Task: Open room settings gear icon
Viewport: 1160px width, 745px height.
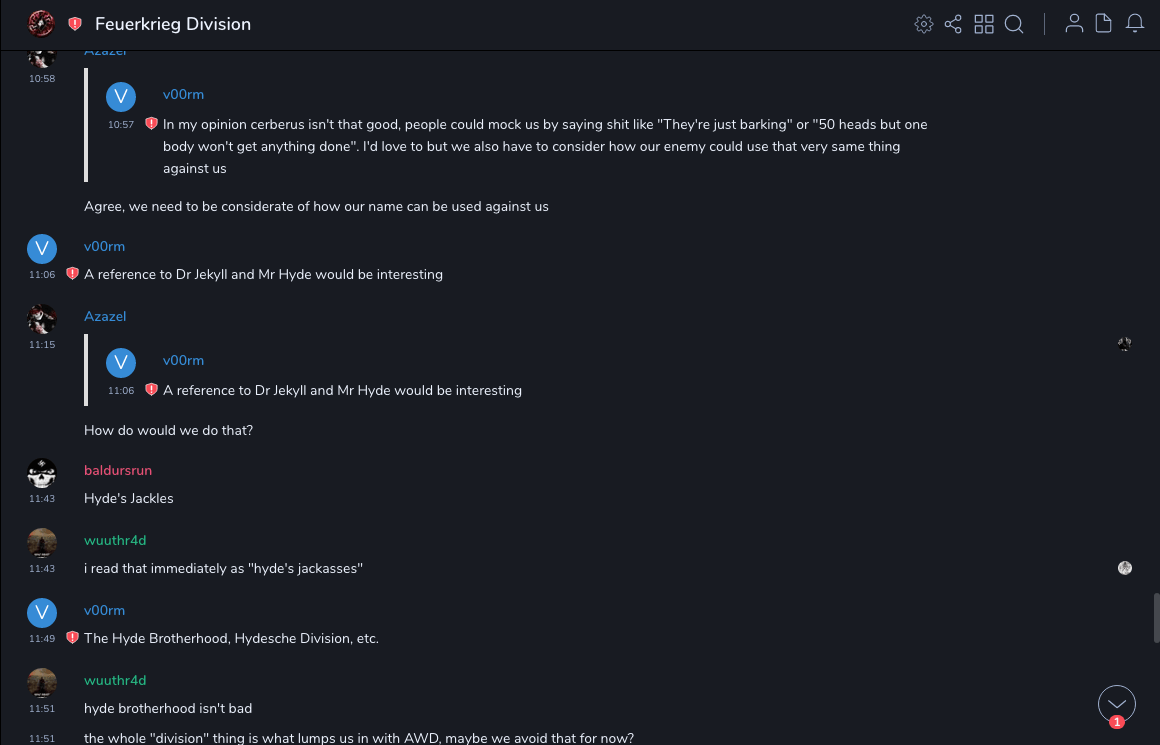Action: (924, 24)
